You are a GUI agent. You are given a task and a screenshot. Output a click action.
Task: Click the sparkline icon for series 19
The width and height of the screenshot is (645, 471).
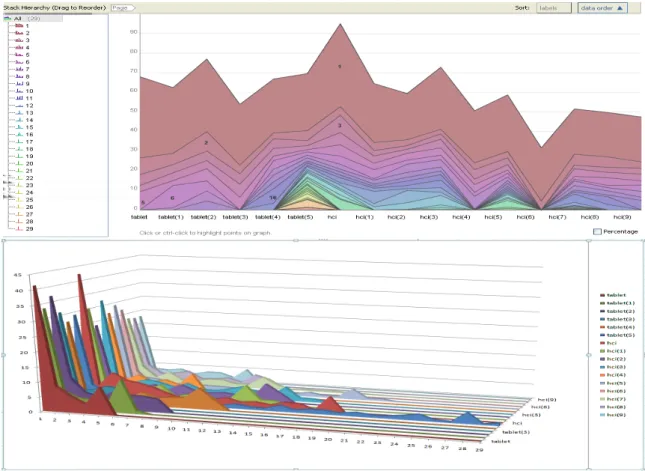pyautogui.click(x=19, y=156)
